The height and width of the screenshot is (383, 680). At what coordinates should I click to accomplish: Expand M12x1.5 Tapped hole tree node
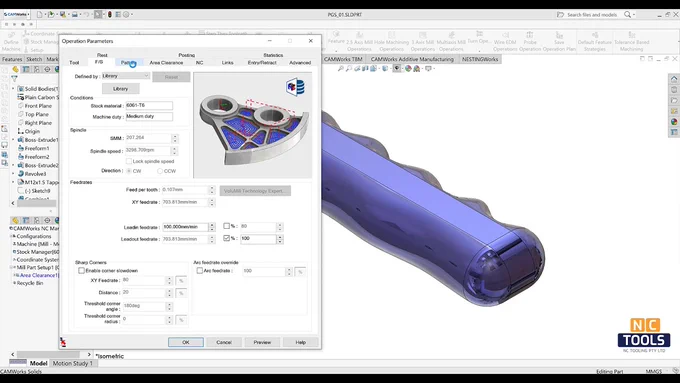13,182
